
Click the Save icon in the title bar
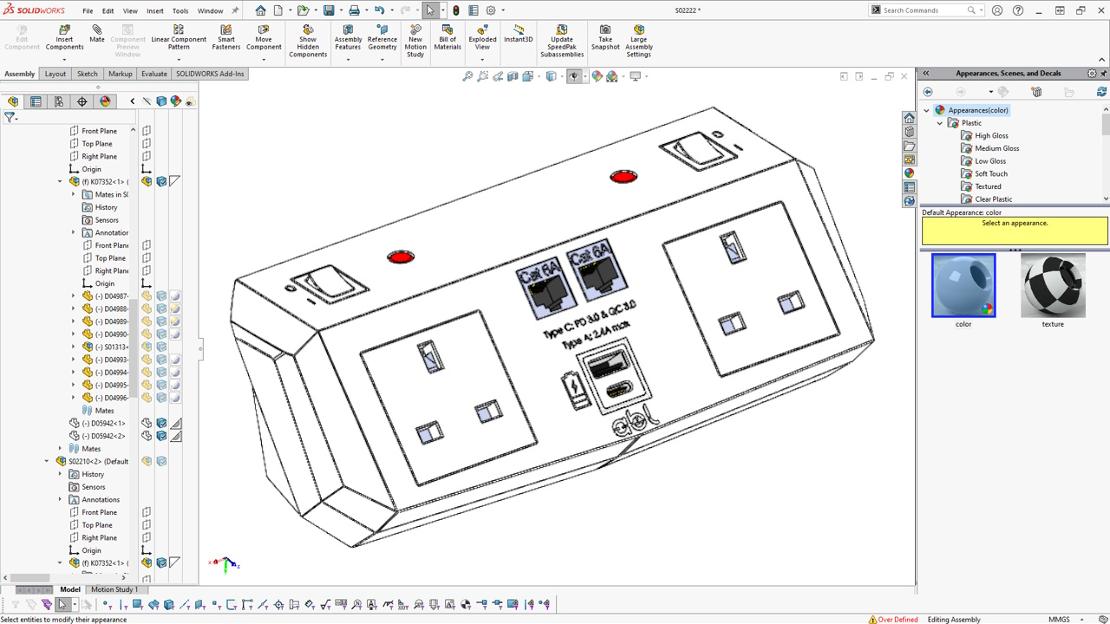pyautogui.click(x=328, y=10)
